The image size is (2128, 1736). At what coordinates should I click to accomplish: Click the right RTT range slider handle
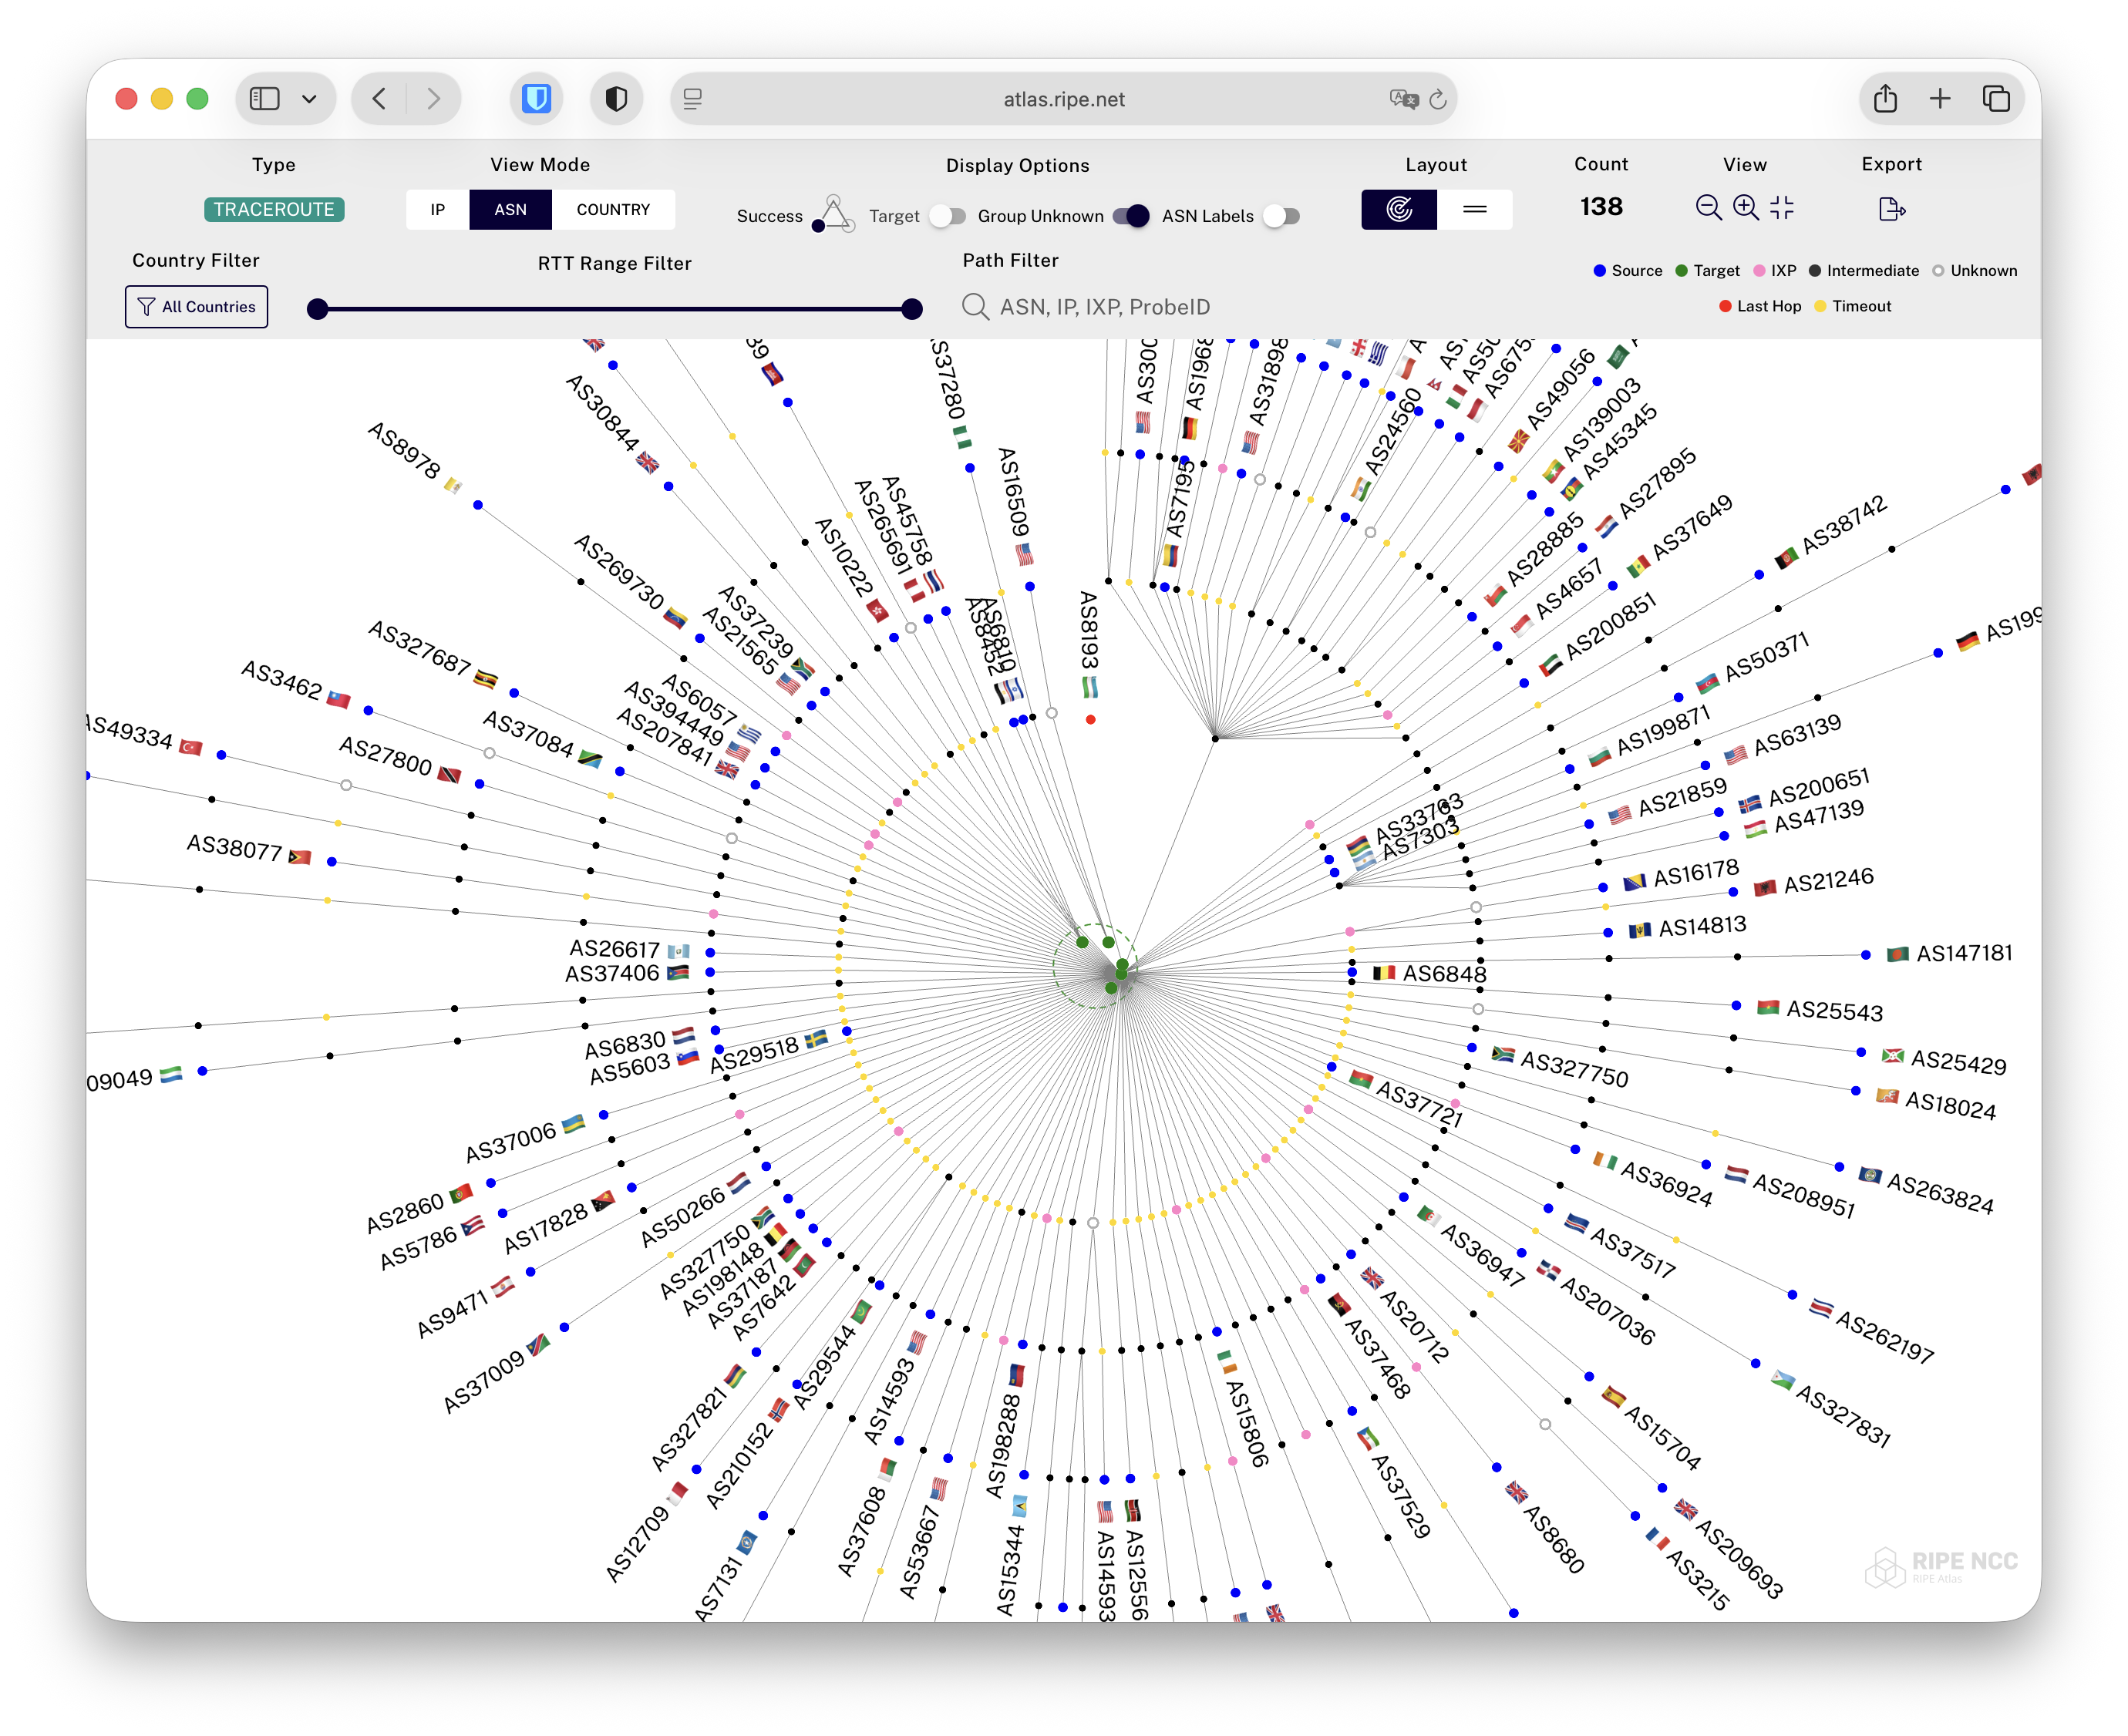pyautogui.click(x=911, y=309)
